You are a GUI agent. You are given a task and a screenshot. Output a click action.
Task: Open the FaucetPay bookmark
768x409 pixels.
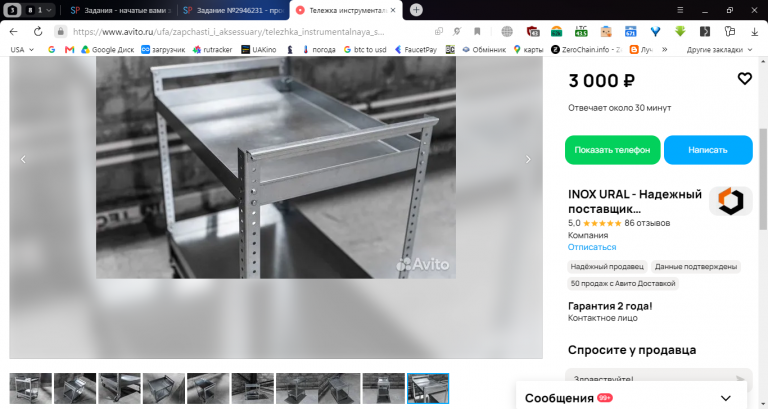click(416, 49)
